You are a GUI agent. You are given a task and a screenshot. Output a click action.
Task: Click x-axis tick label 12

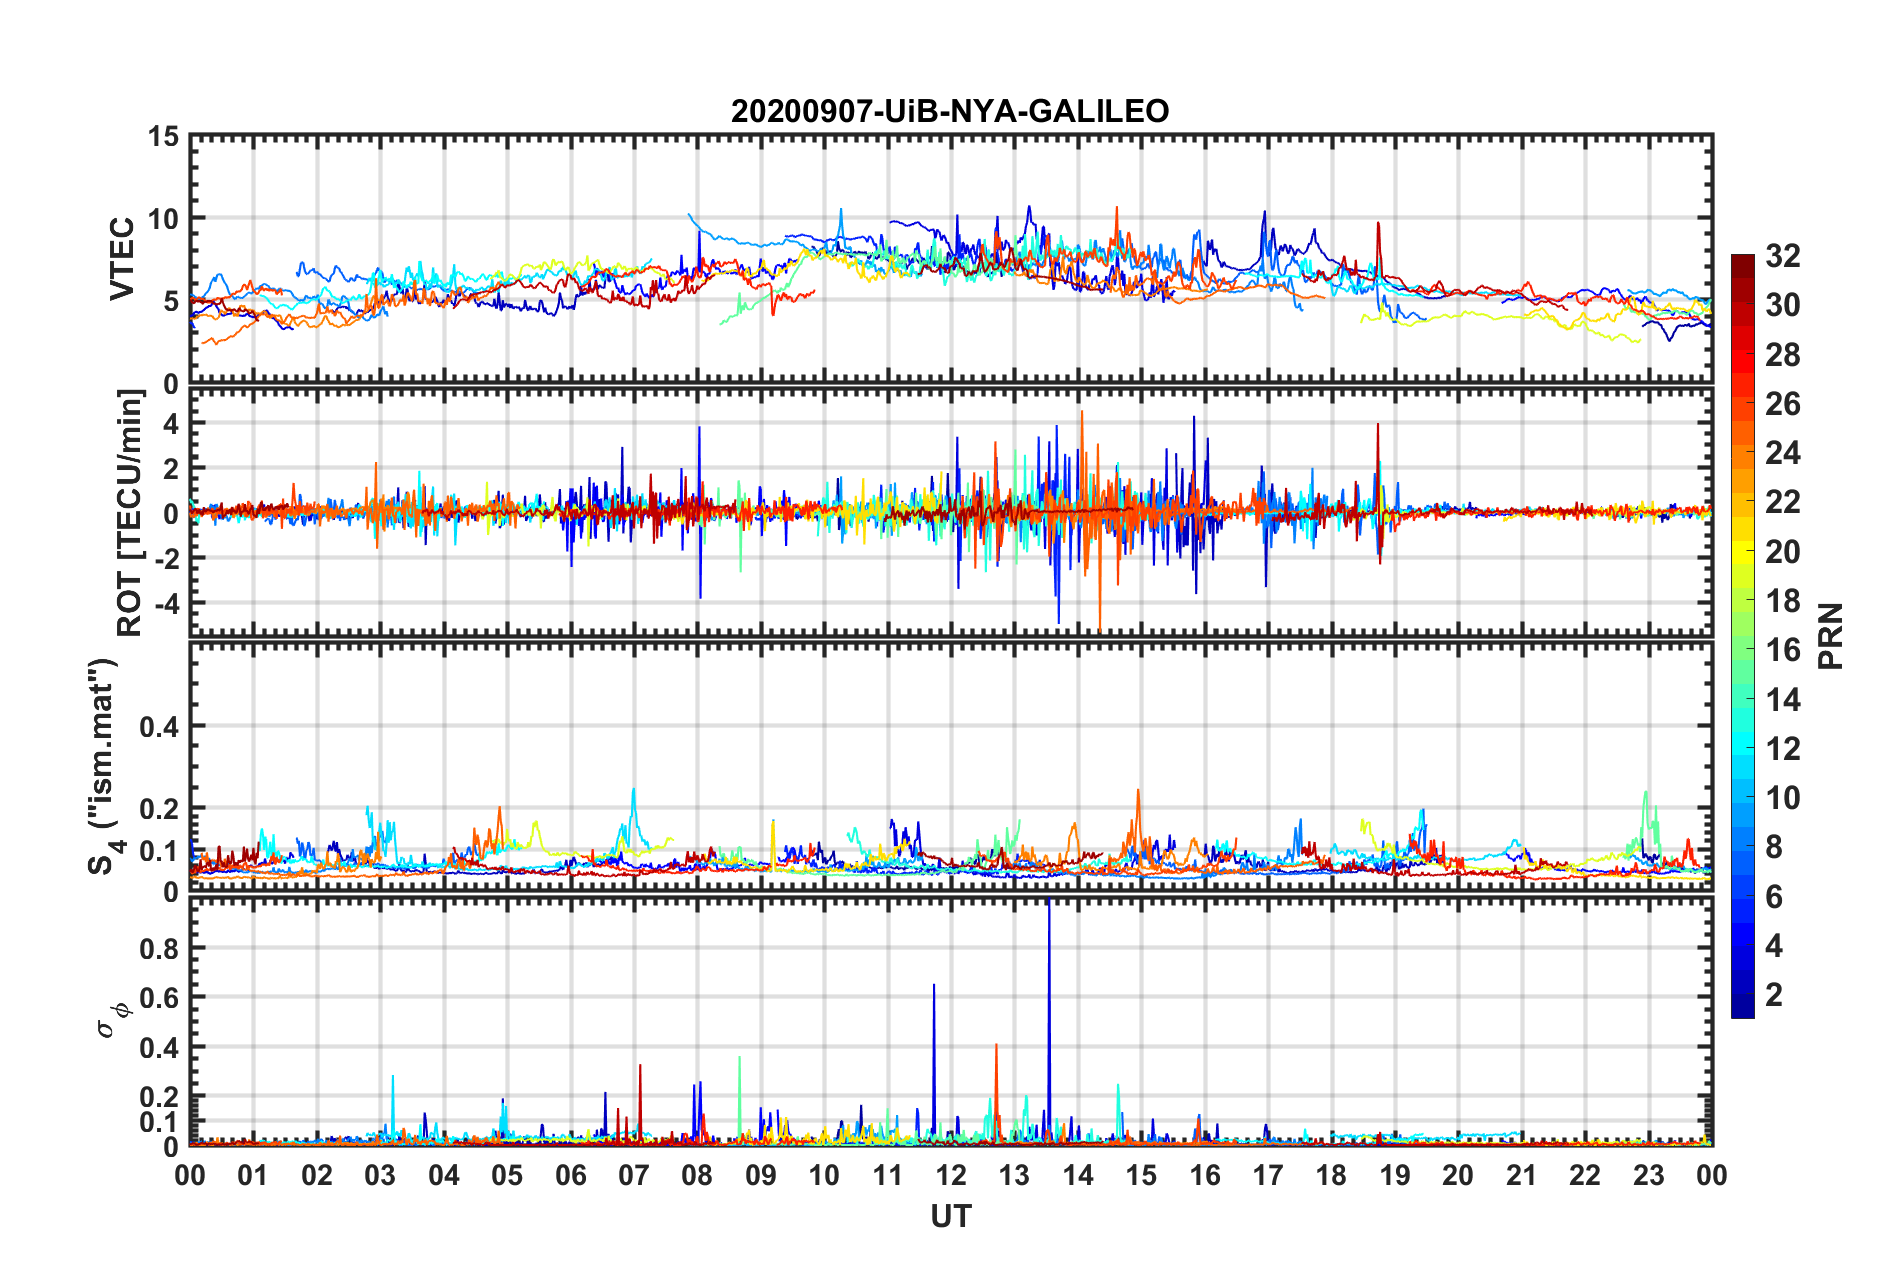951,1175
